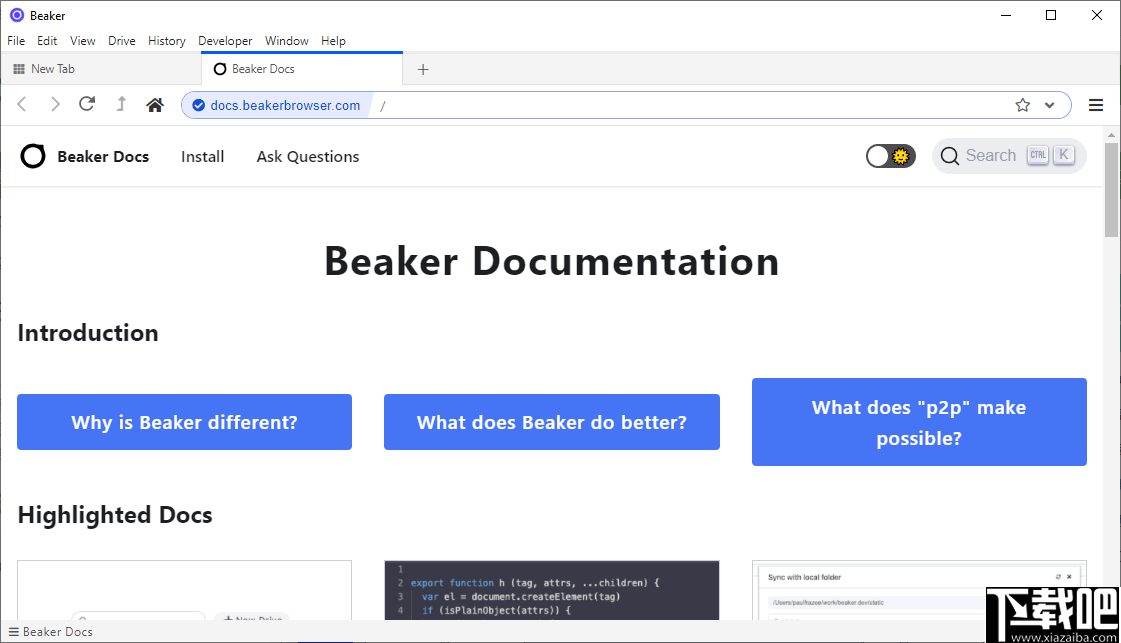The height and width of the screenshot is (643, 1121).
Task: Click the "Why is Beaker different?" button
Action: (184, 421)
